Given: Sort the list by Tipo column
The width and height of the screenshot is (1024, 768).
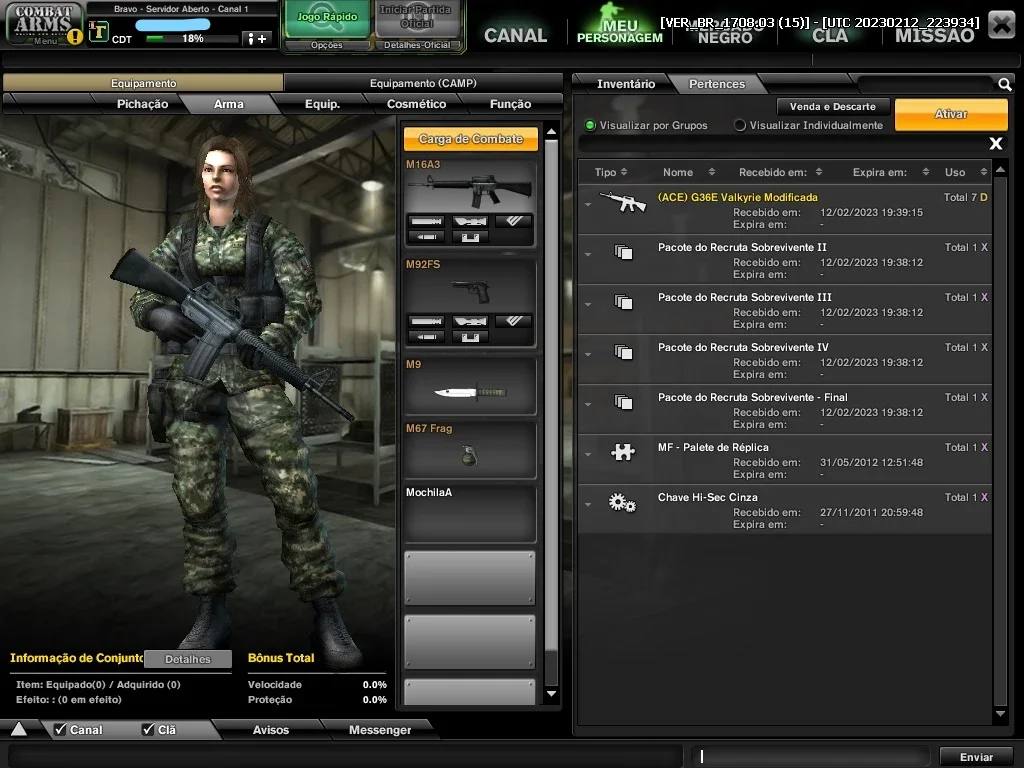Looking at the screenshot, I should [x=611, y=172].
